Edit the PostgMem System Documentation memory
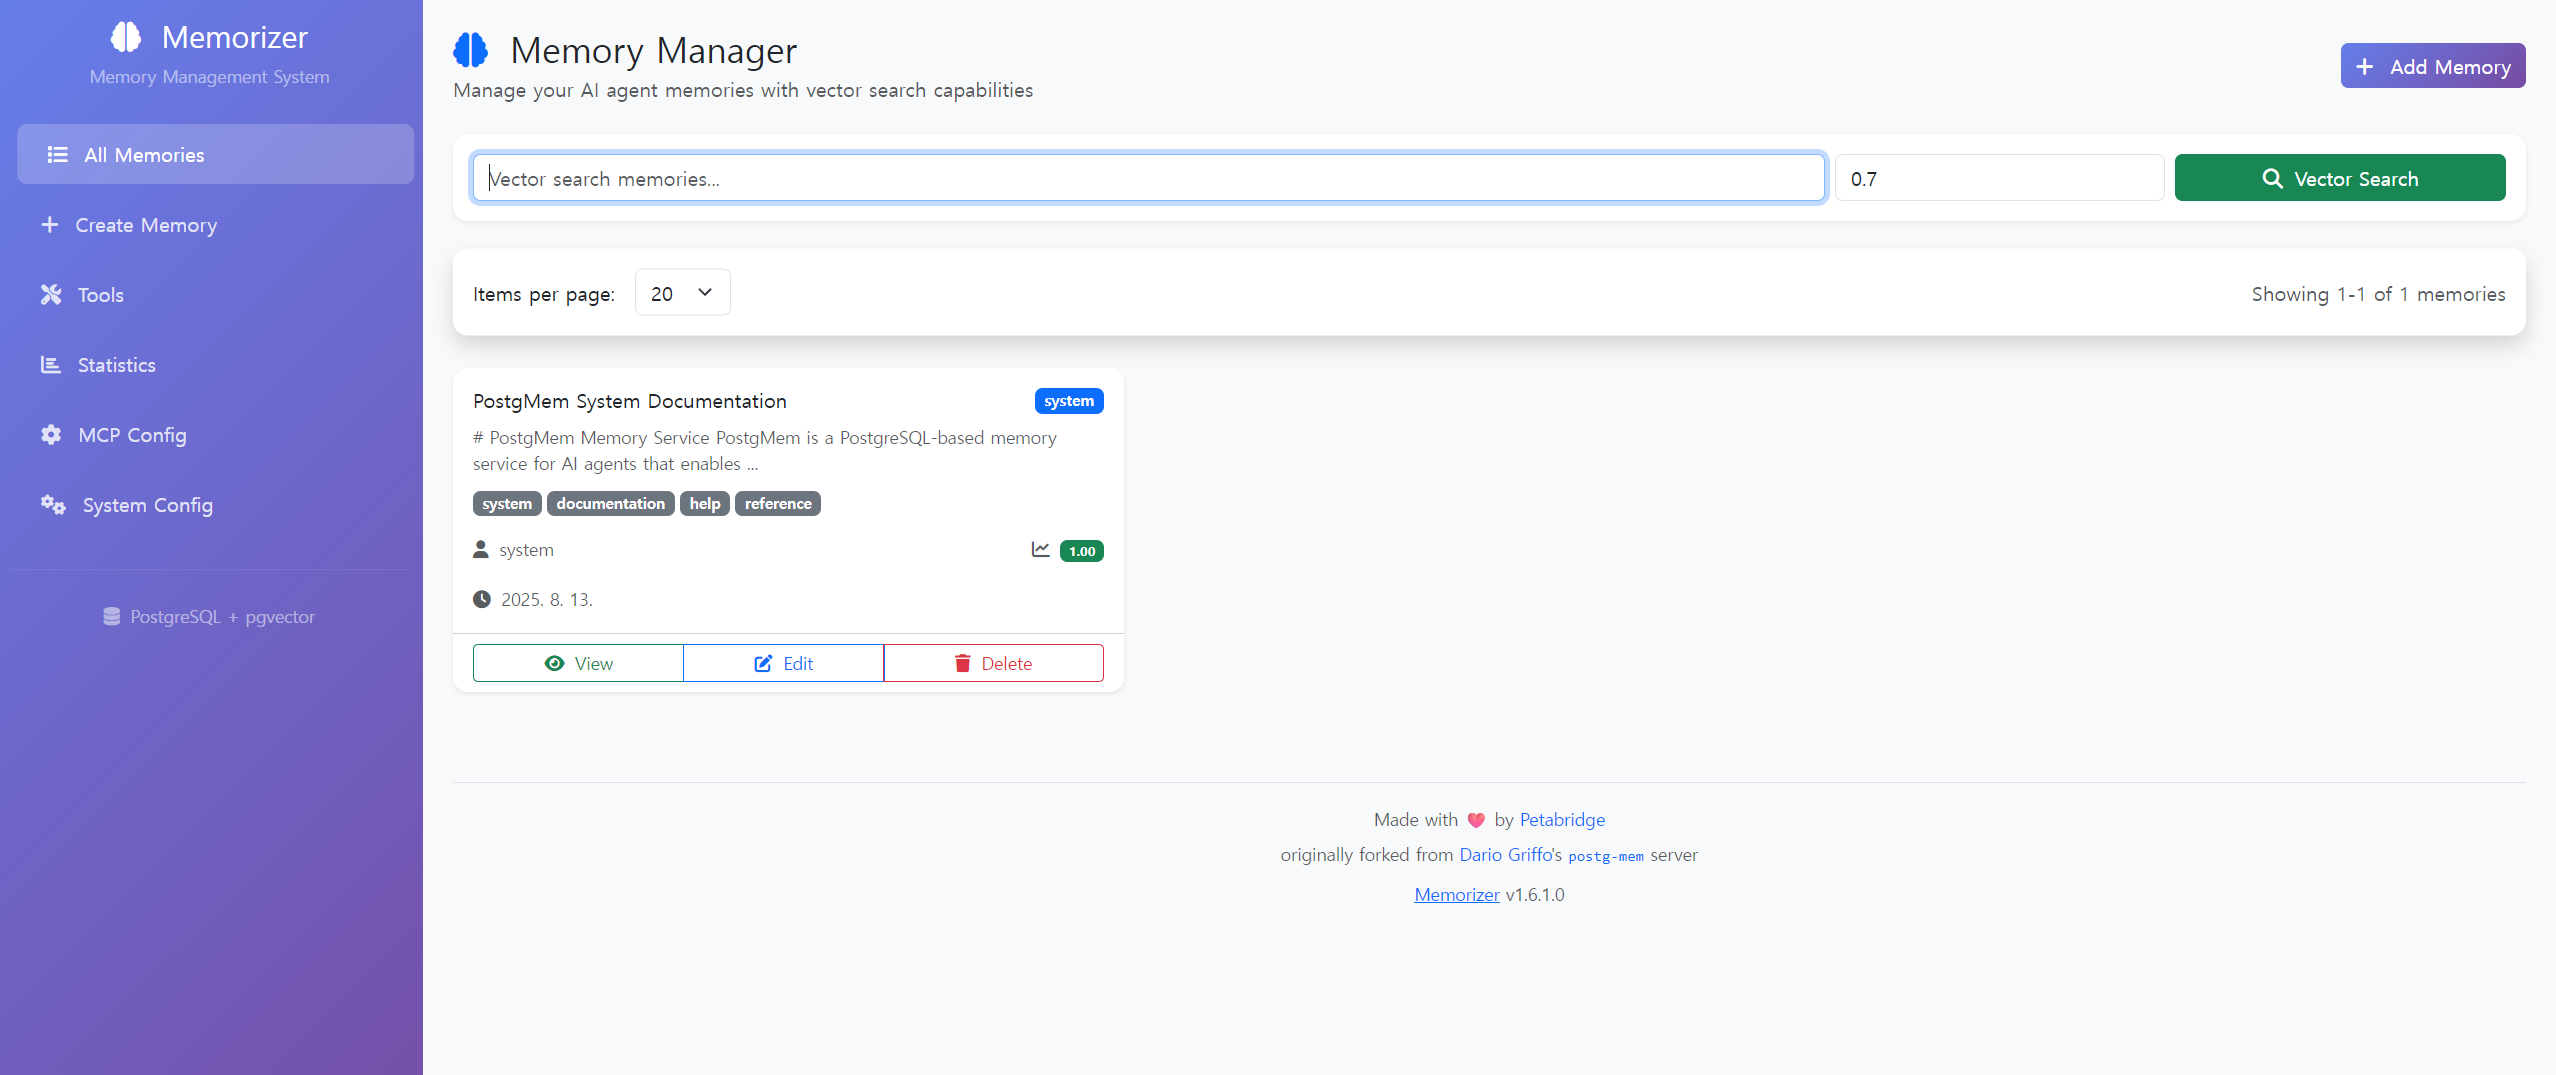Screen dimensions: 2556x1075 [783, 663]
